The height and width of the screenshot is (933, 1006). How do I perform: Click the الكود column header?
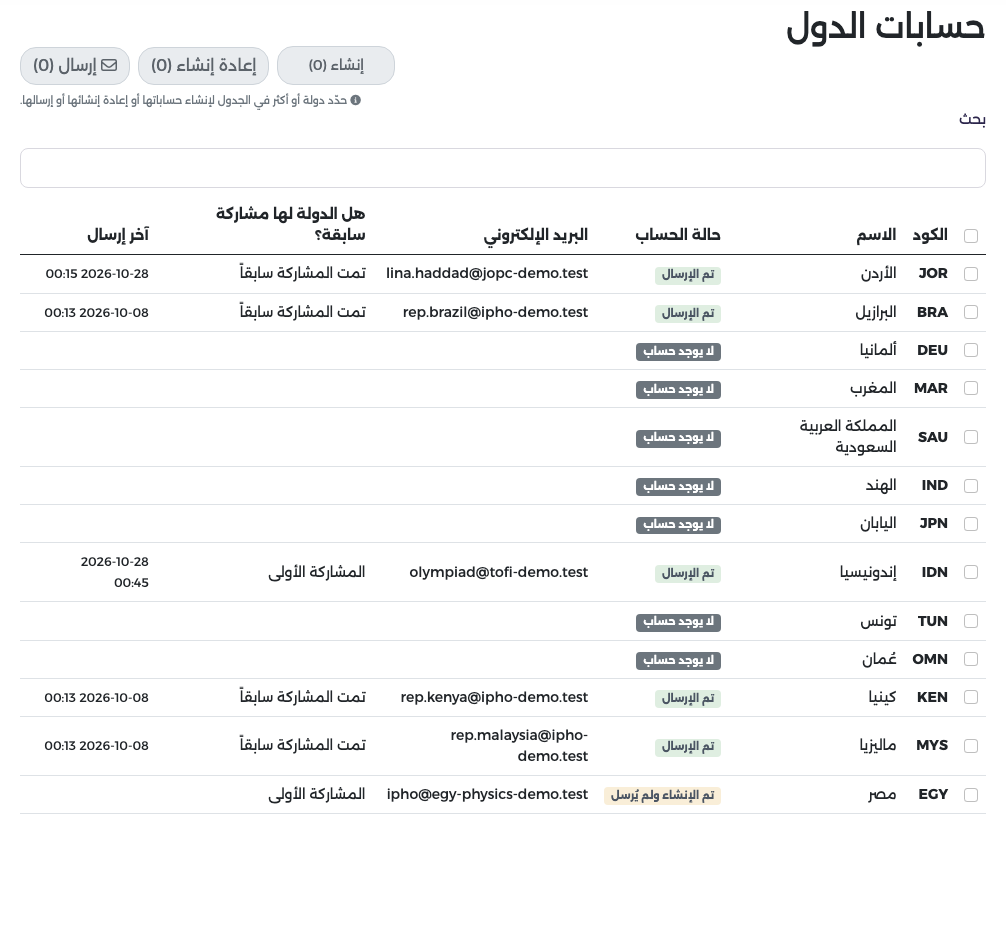930,235
